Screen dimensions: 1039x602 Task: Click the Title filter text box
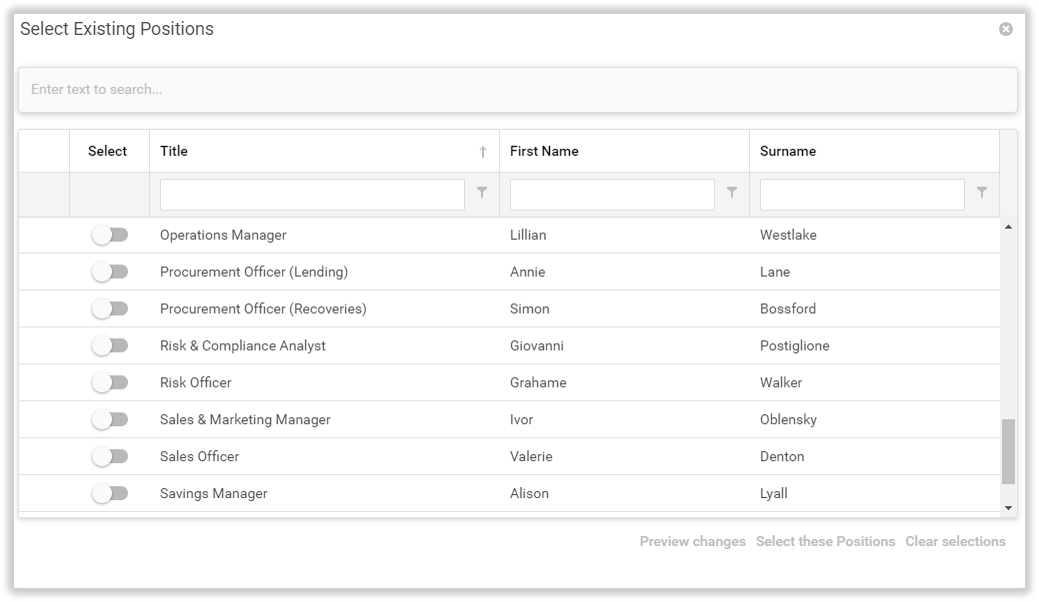point(312,195)
